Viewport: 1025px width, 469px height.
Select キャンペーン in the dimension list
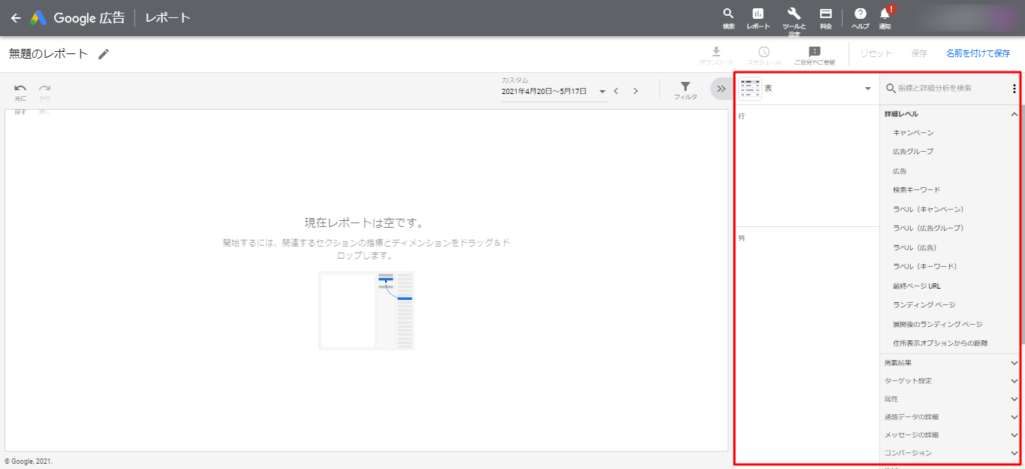click(x=913, y=133)
